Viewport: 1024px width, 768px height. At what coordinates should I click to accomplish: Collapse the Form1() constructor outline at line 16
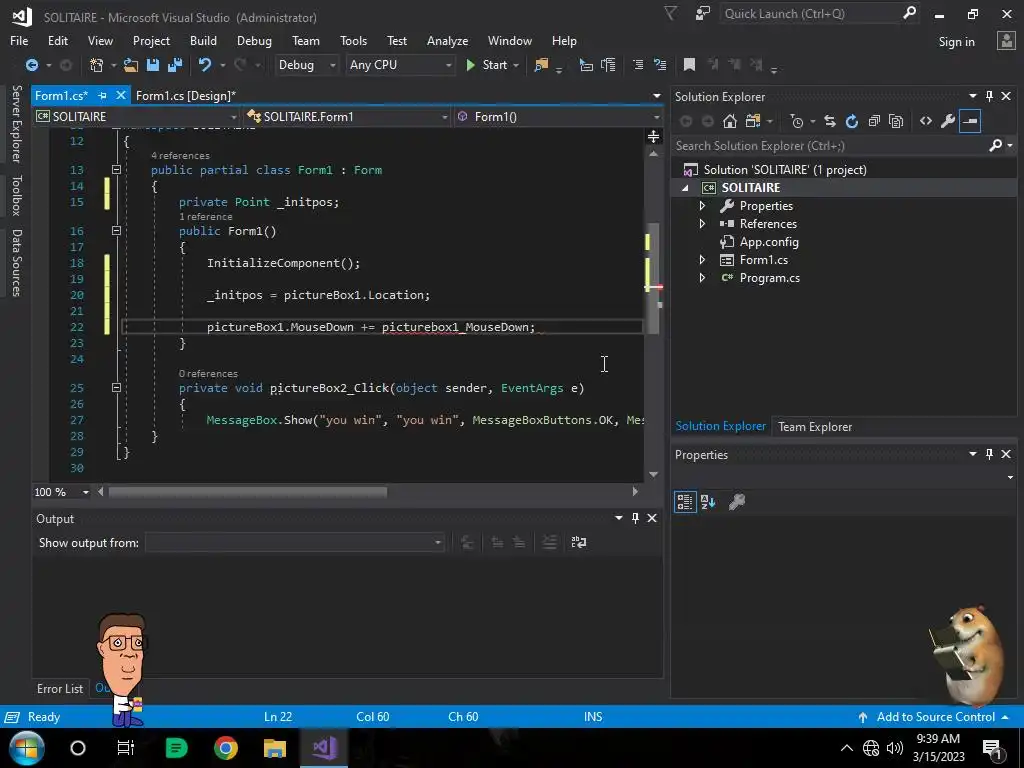coord(116,231)
